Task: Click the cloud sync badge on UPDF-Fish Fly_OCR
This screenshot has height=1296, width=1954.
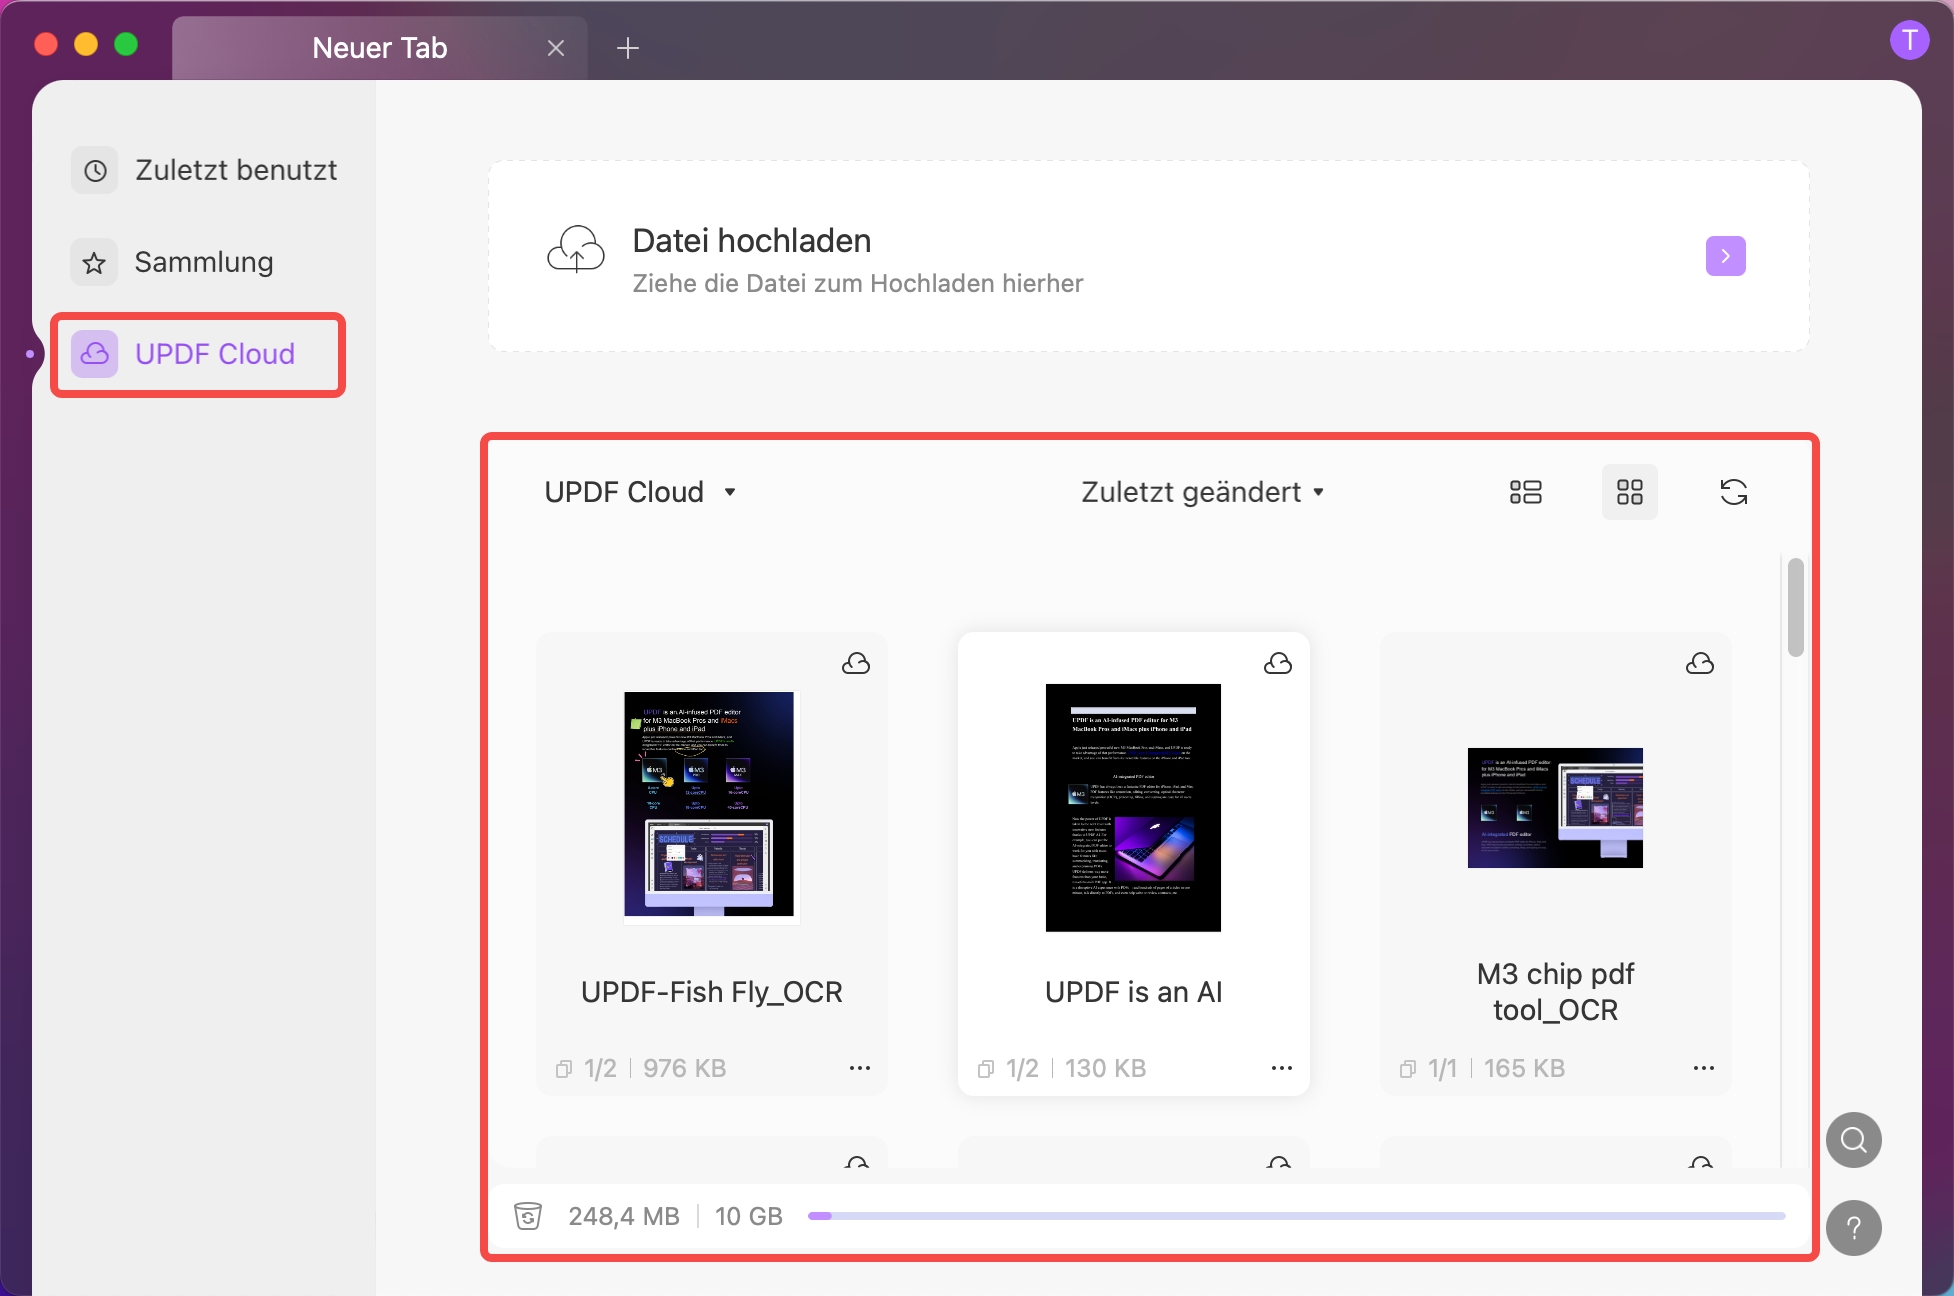Action: pos(856,662)
